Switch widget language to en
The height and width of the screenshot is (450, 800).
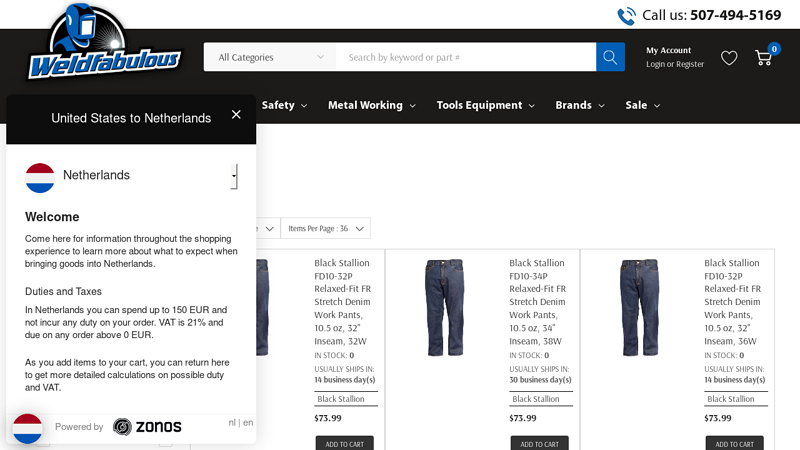point(248,422)
